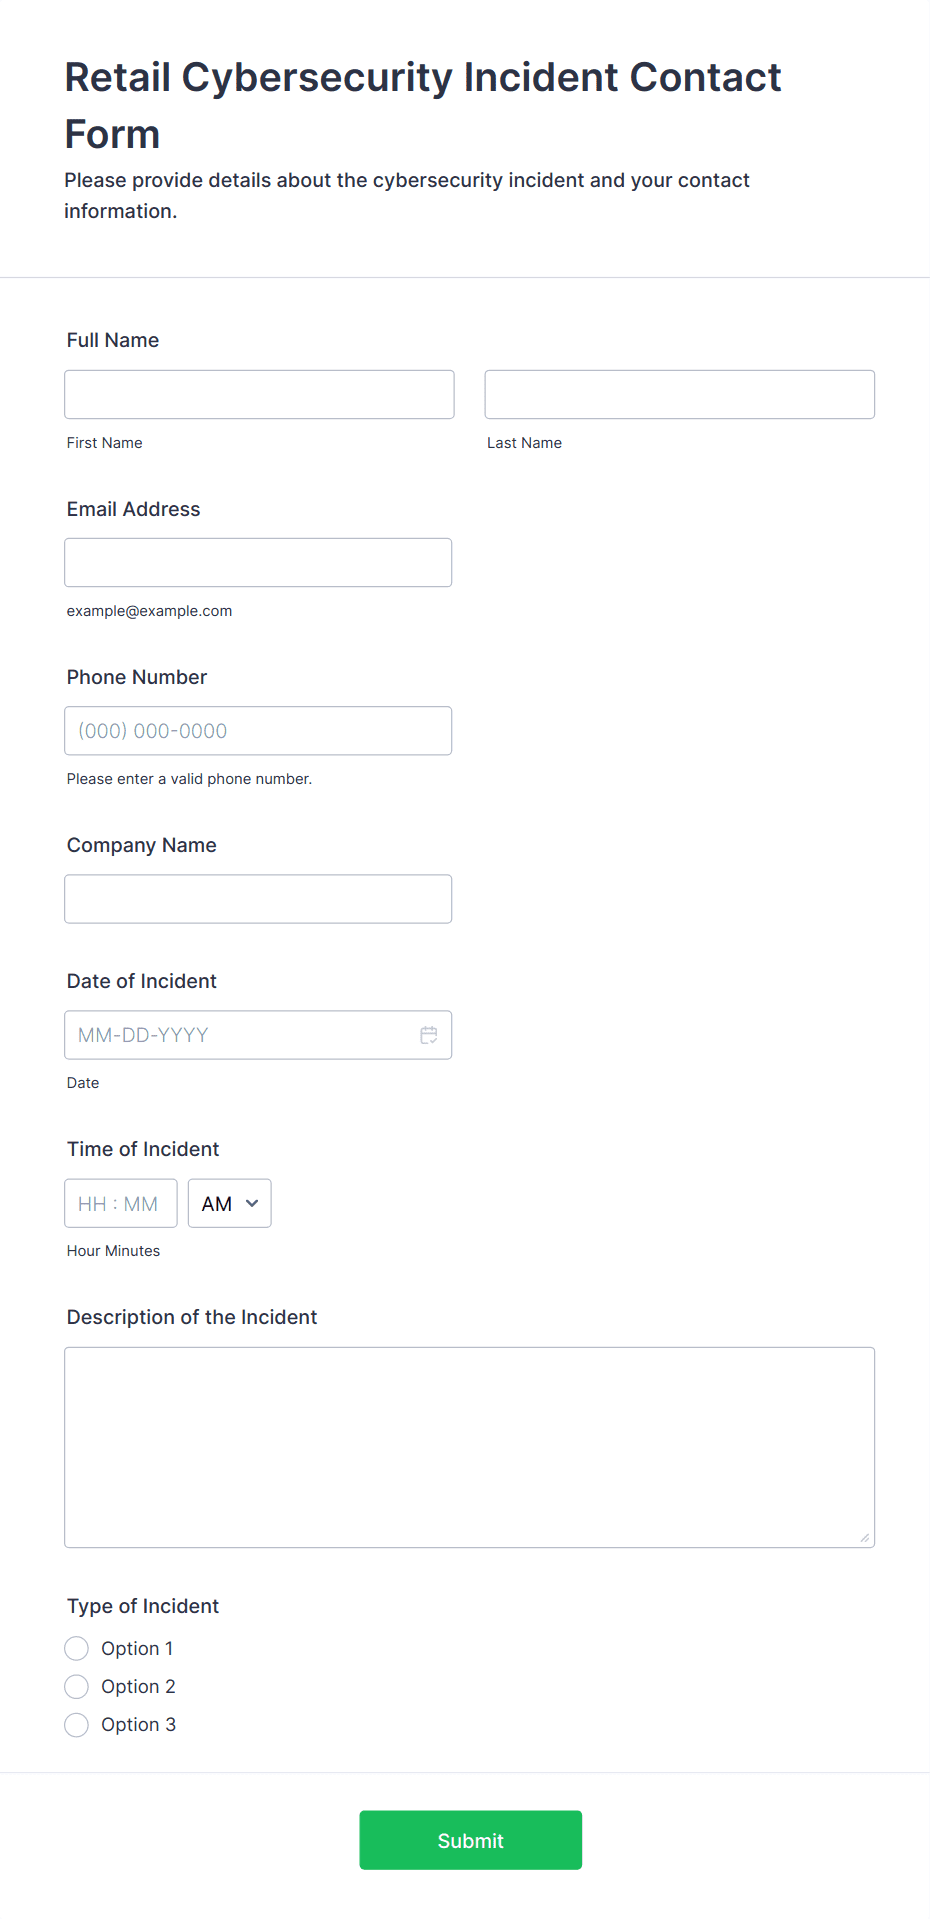Viewport: 930px width, 1919px height.
Task: Pick the Option 3 radio button
Action: point(77,1725)
